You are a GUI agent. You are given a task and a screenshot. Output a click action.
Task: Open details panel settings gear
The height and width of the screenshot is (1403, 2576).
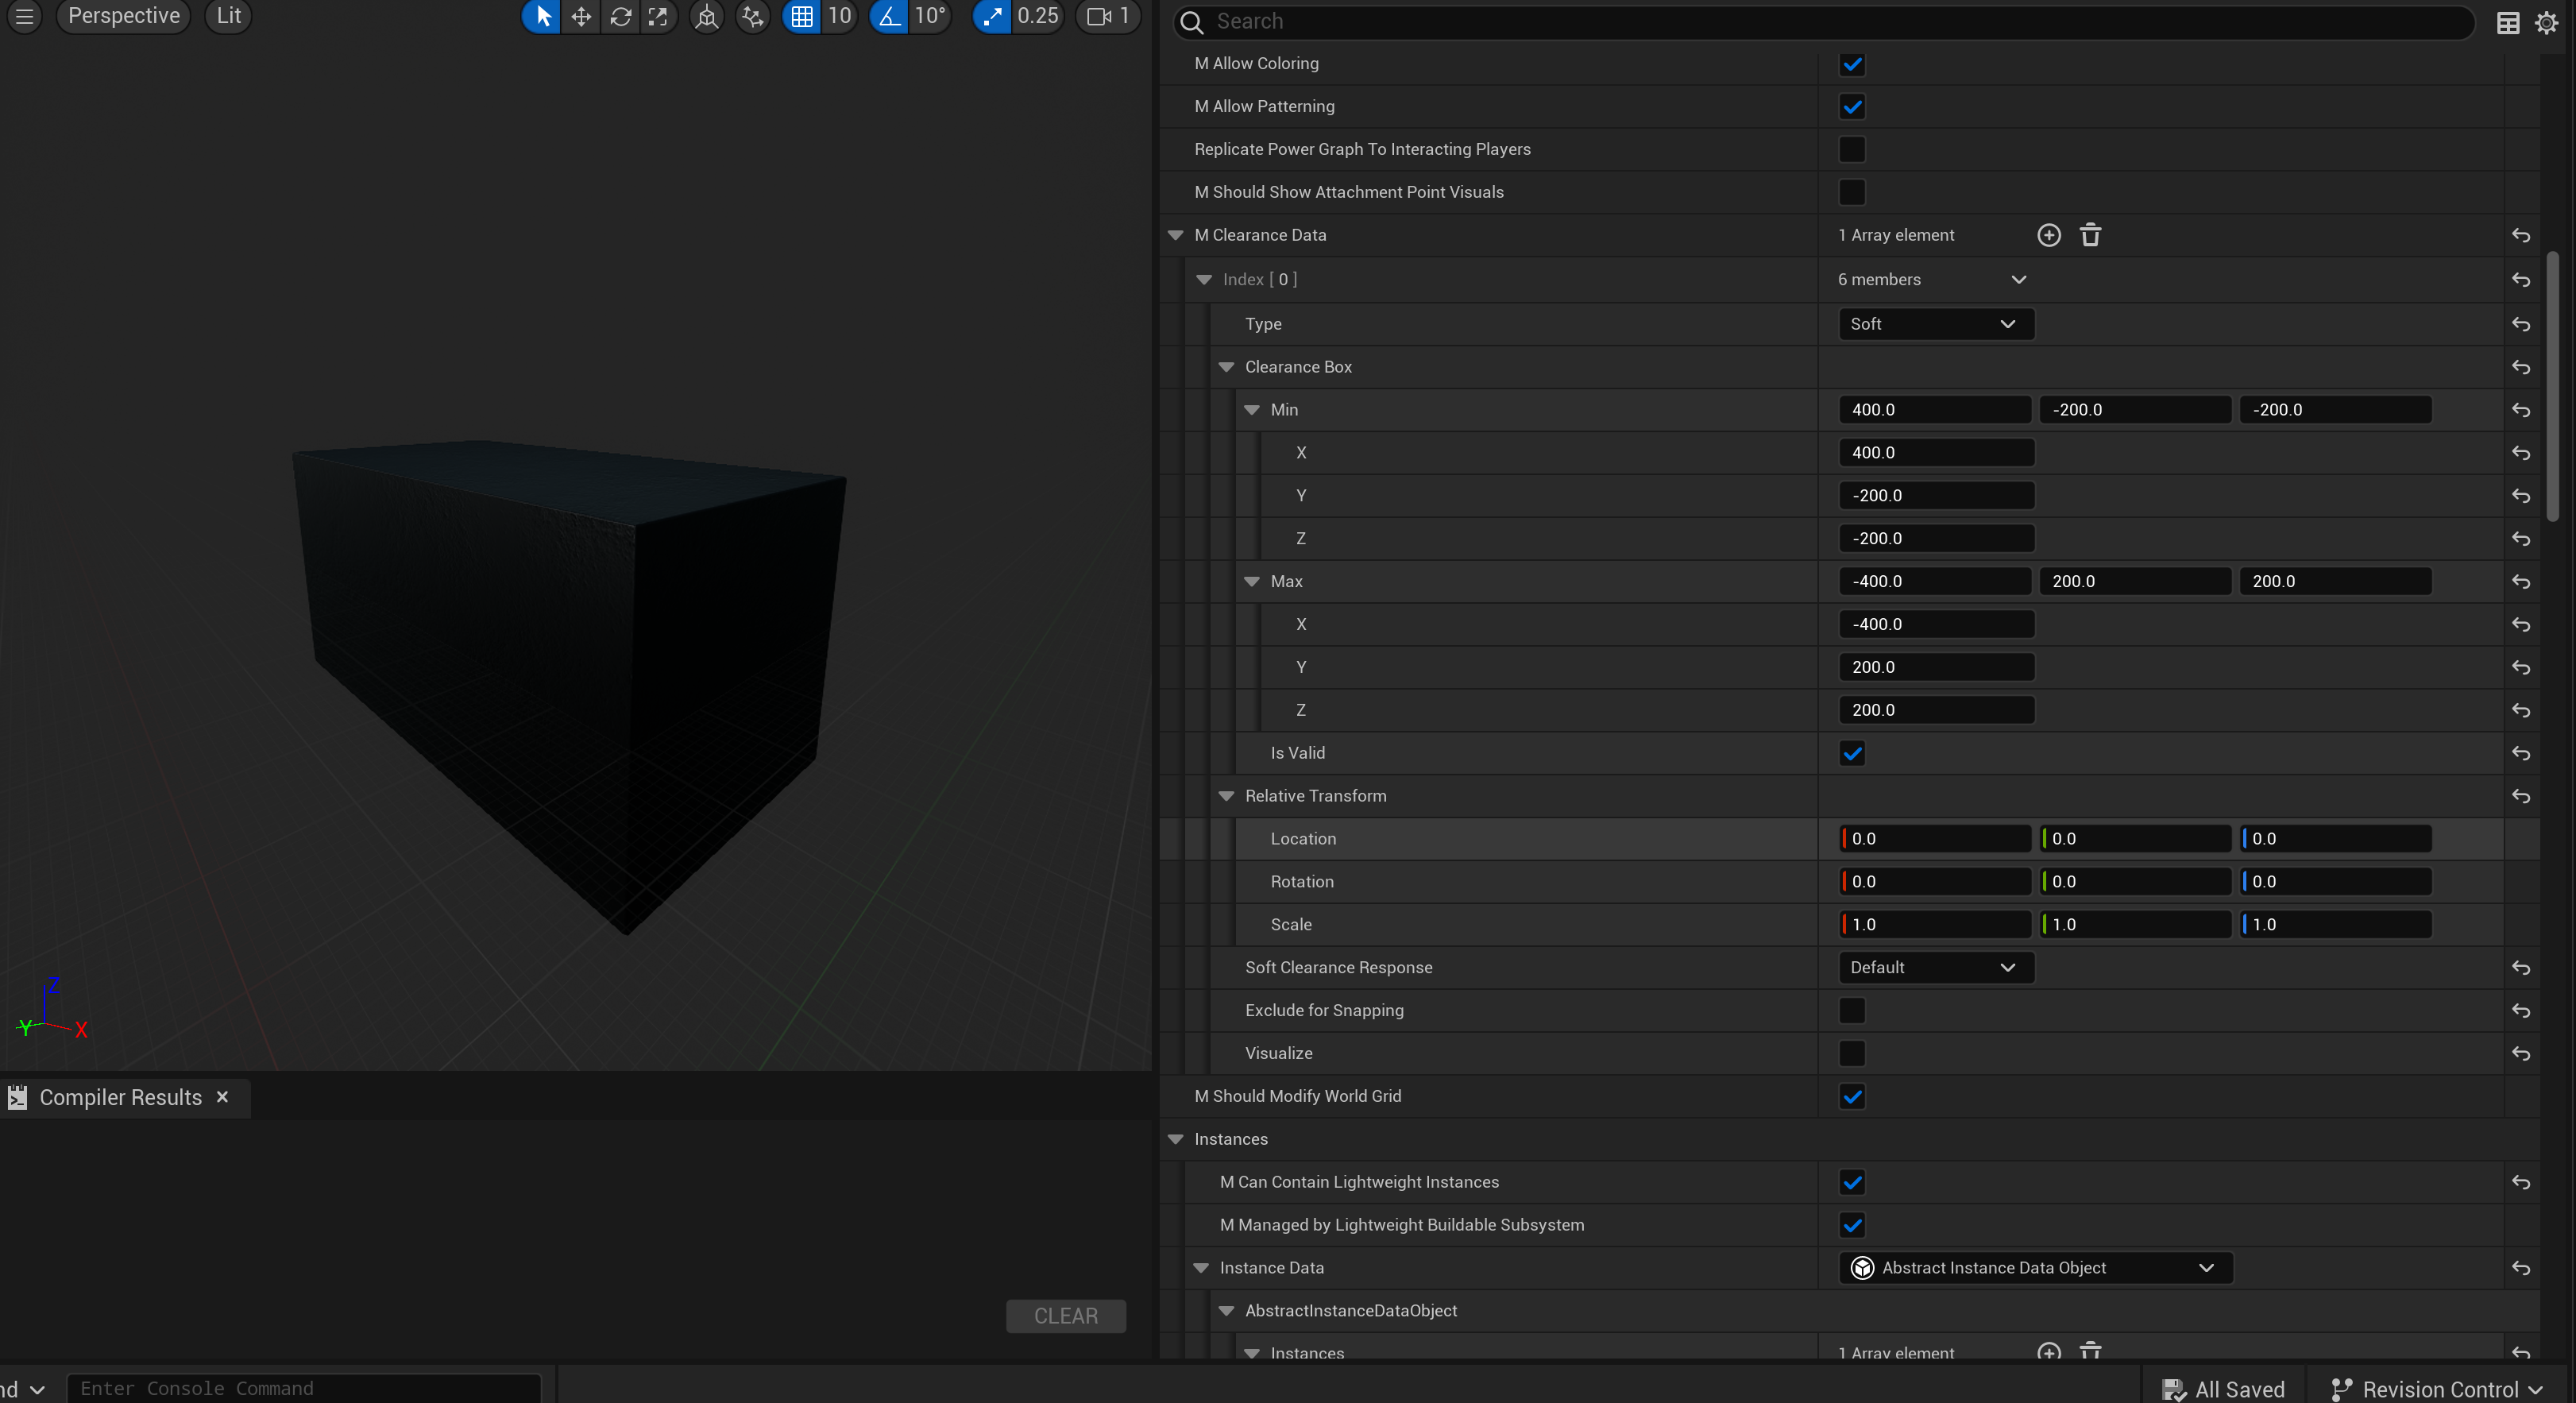[2546, 22]
